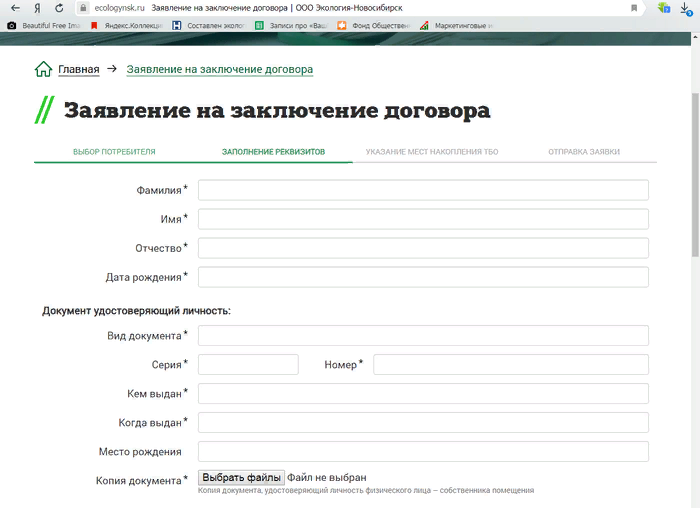Image resolution: width=700 pixels, height=508 pixels.
Task: Open the Записи про bookmark
Action: [292, 26]
